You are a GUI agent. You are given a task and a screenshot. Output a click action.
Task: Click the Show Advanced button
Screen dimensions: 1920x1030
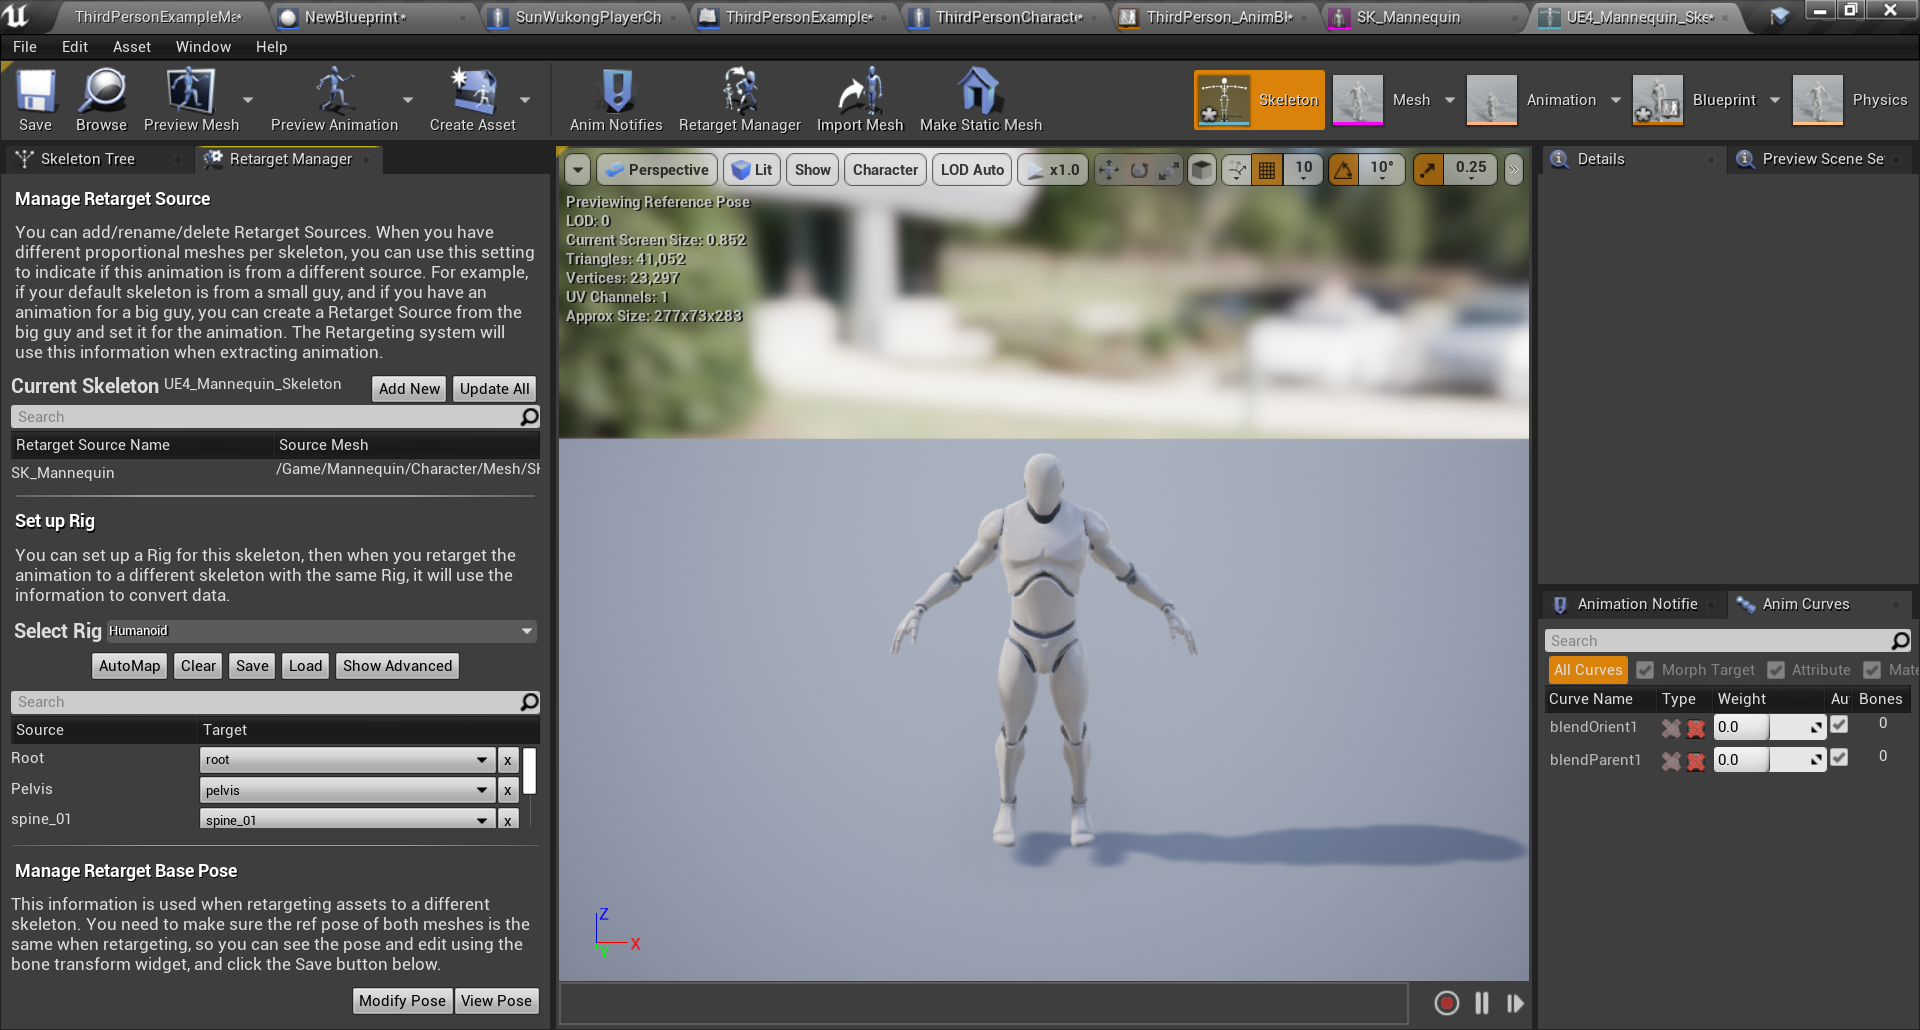(397, 666)
